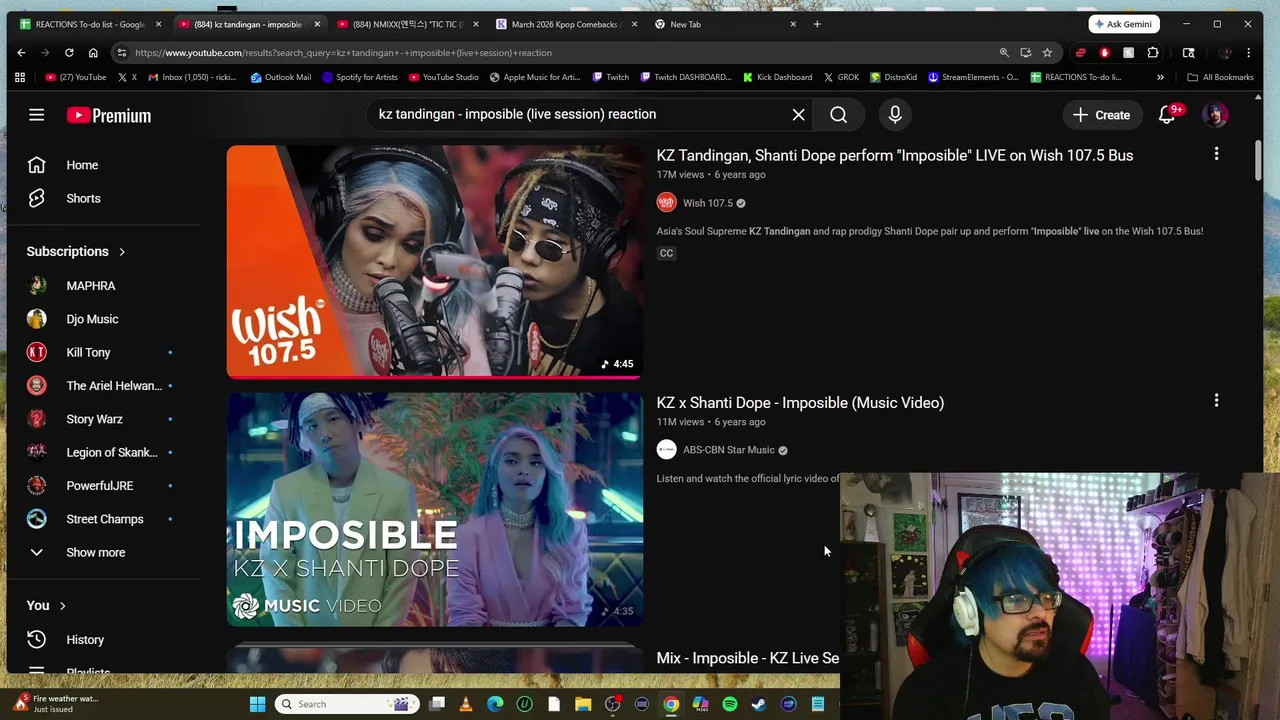Bookmark this page with the star
Screen dimensions: 1280x720
point(1047,52)
